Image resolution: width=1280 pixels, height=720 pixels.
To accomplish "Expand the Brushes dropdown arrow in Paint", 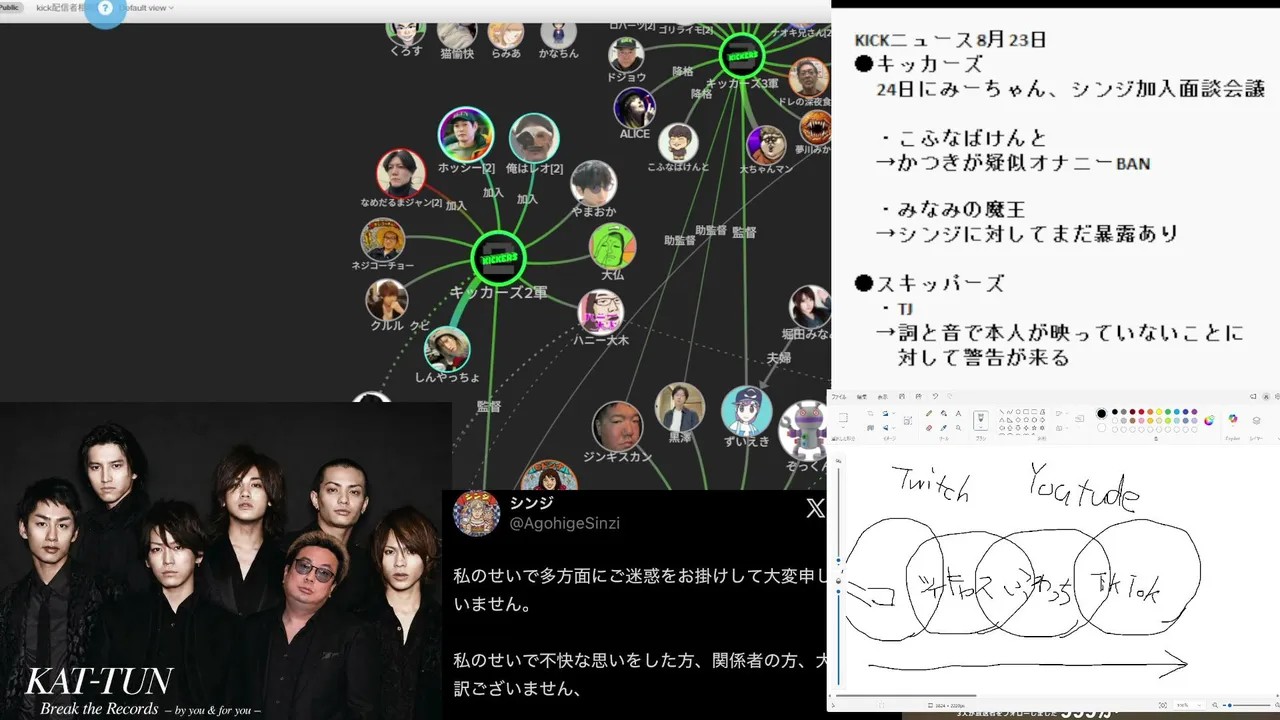I will (981, 427).
